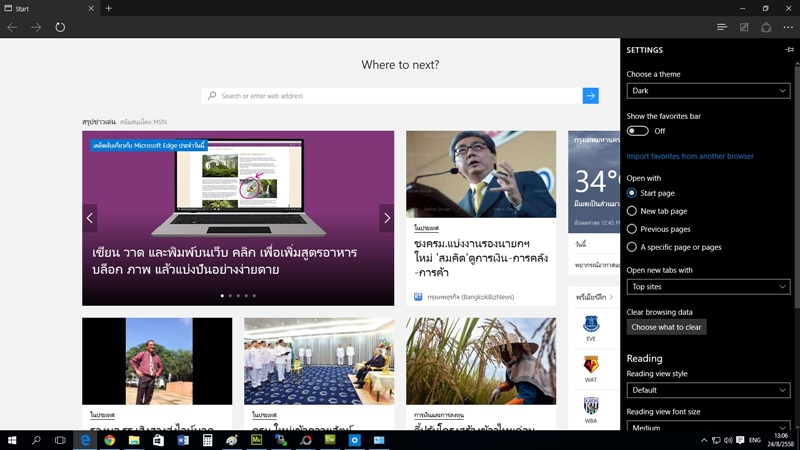Viewport: 800px width, 450px height.
Task: Open Windows Store from taskbar
Action: pos(158,440)
